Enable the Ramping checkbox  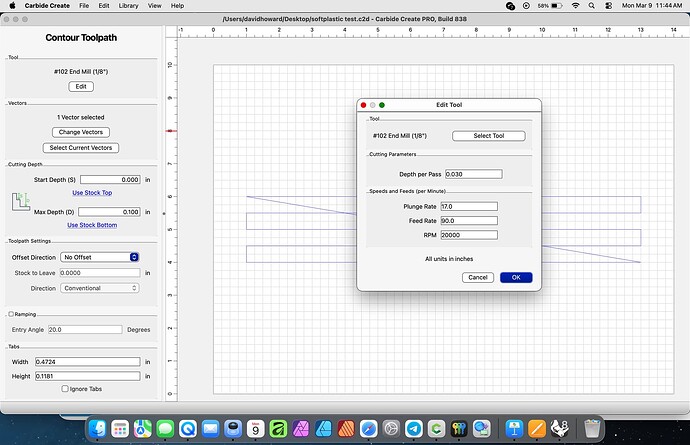pyautogui.click(x=11, y=314)
